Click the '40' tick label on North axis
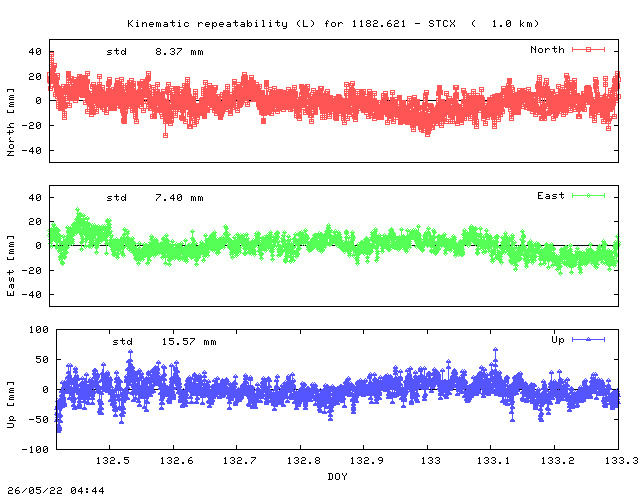 point(35,52)
